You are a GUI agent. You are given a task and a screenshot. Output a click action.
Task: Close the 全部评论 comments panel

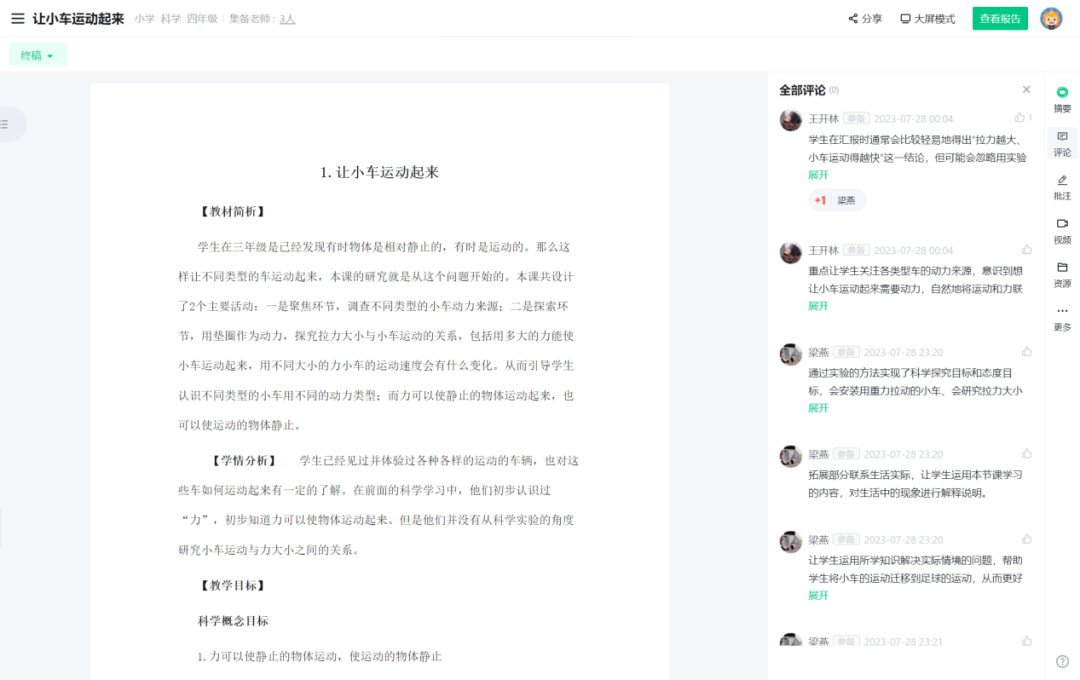point(1026,90)
